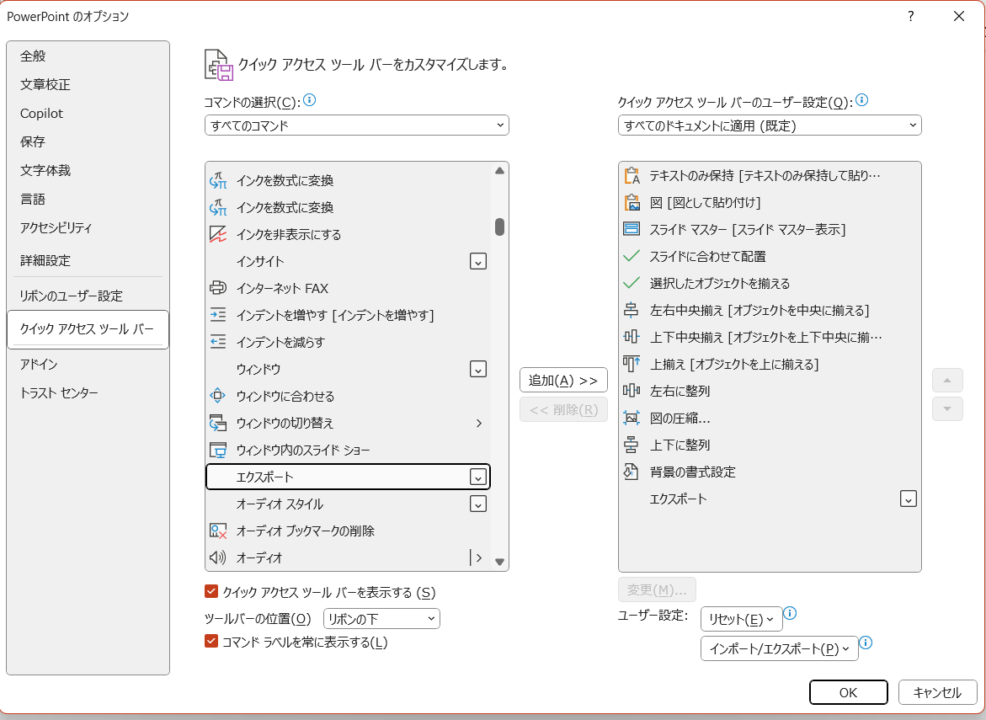
Task: Select the テキストのみ保持 paste icon
Action: coord(631,175)
